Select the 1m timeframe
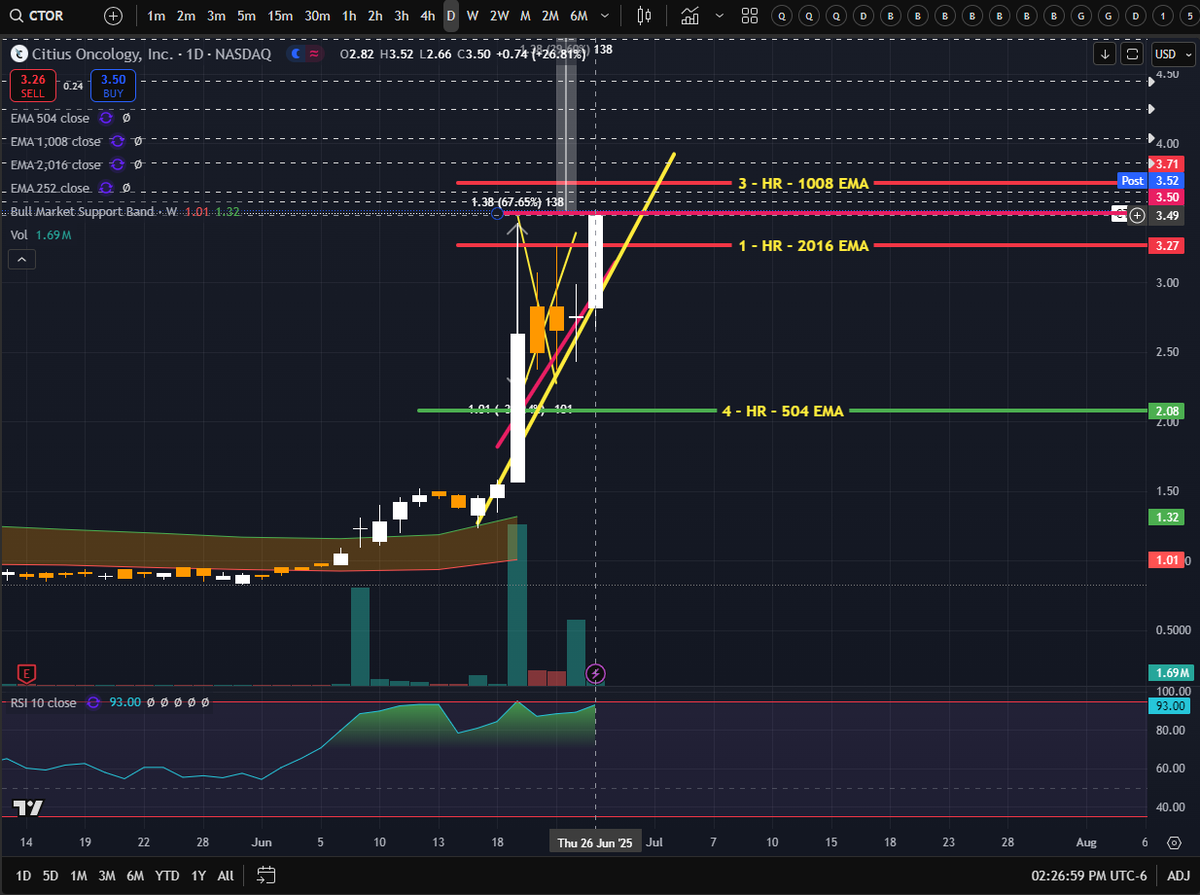The height and width of the screenshot is (895, 1200). [x=156, y=16]
